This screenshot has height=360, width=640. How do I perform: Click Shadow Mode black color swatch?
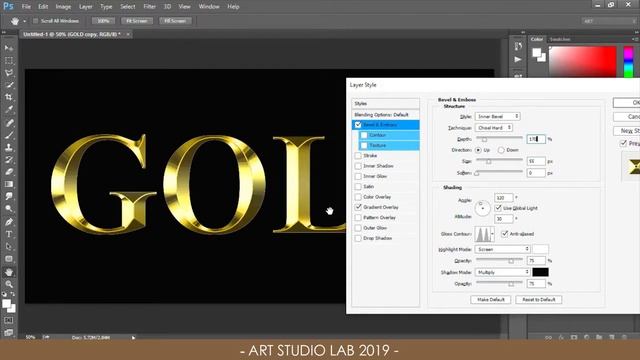pos(540,272)
